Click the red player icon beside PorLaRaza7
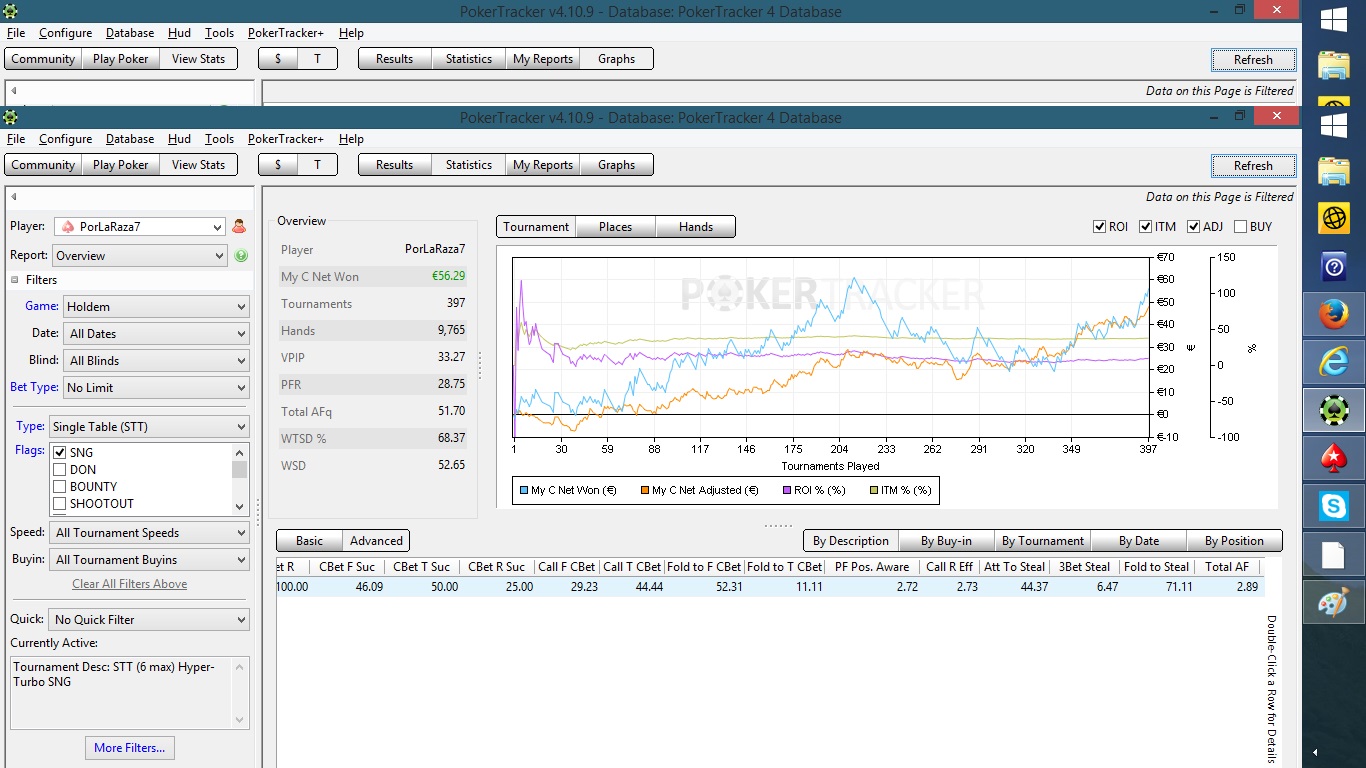The width and height of the screenshot is (1366, 768). [239, 227]
